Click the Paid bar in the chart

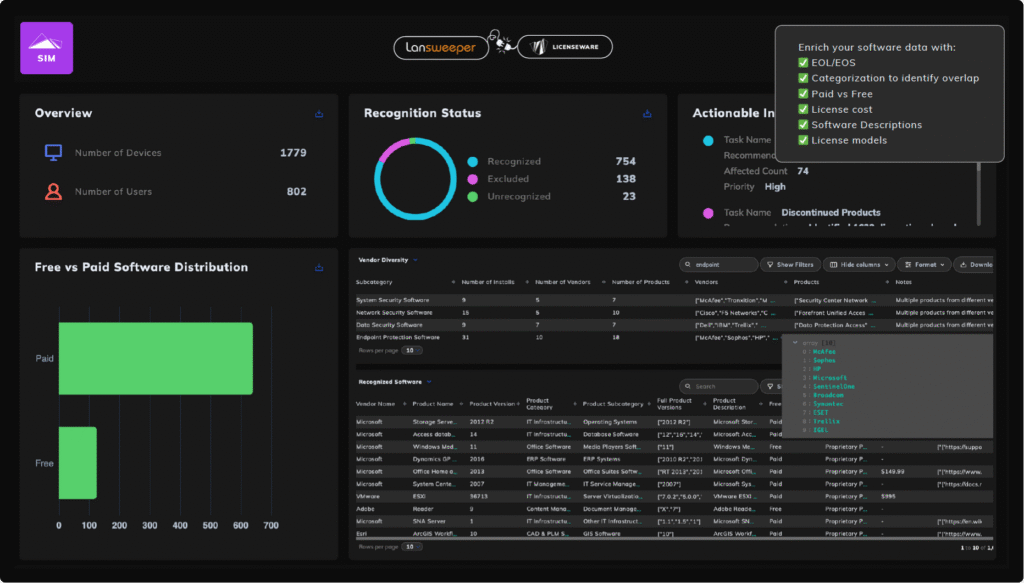pos(155,358)
